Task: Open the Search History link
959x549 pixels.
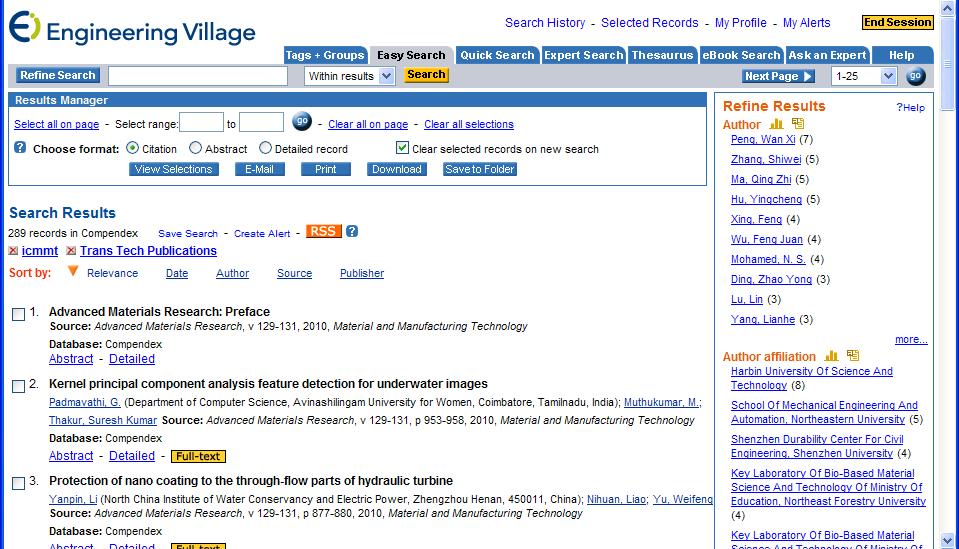Action: pyautogui.click(x=545, y=23)
